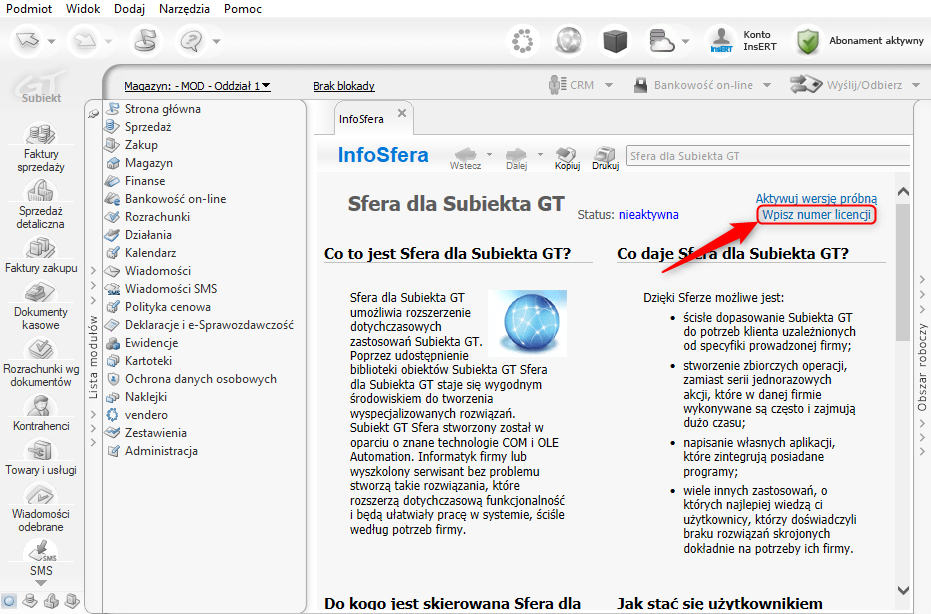Open Sprzedaż detaliczna shortcut

pyautogui.click(x=41, y=204)
